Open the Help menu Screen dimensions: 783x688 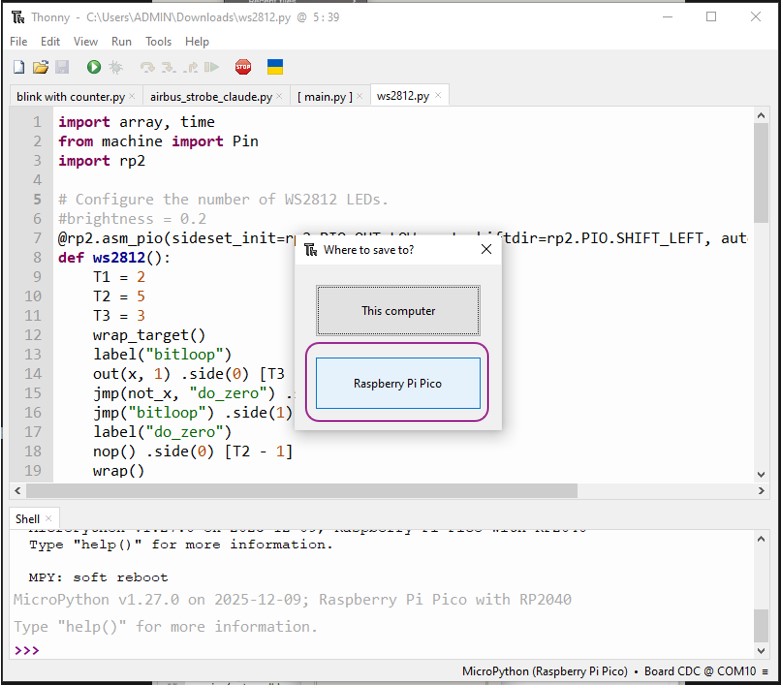(197, 41)
